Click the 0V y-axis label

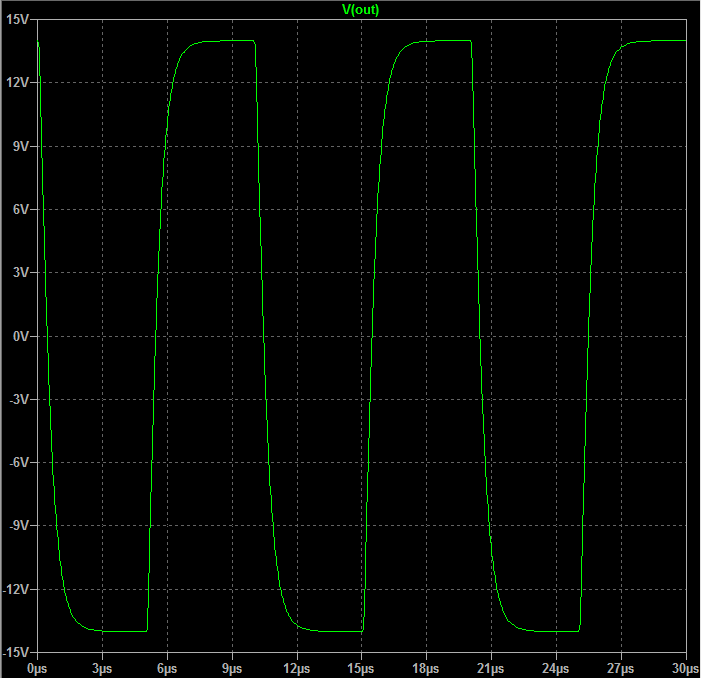21,336
